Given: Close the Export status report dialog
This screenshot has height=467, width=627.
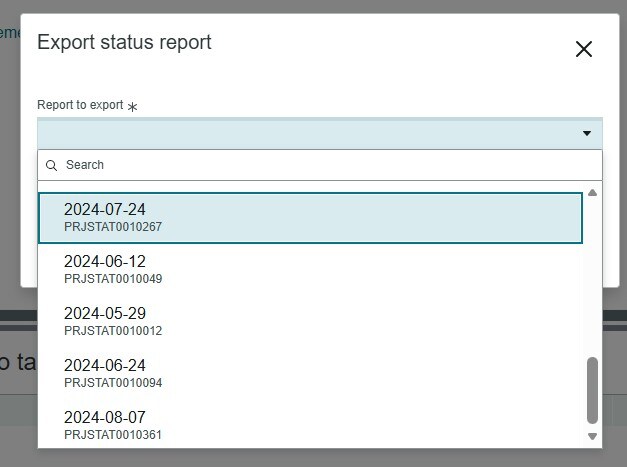Looking at the screenshot, I should [583, 49].
